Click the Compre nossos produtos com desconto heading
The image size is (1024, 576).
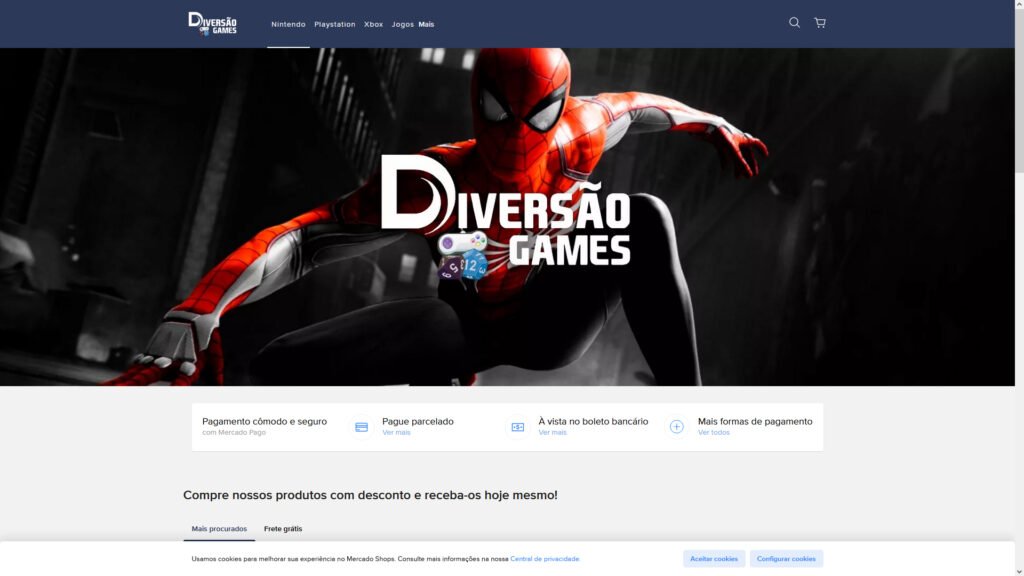(370, 495)
